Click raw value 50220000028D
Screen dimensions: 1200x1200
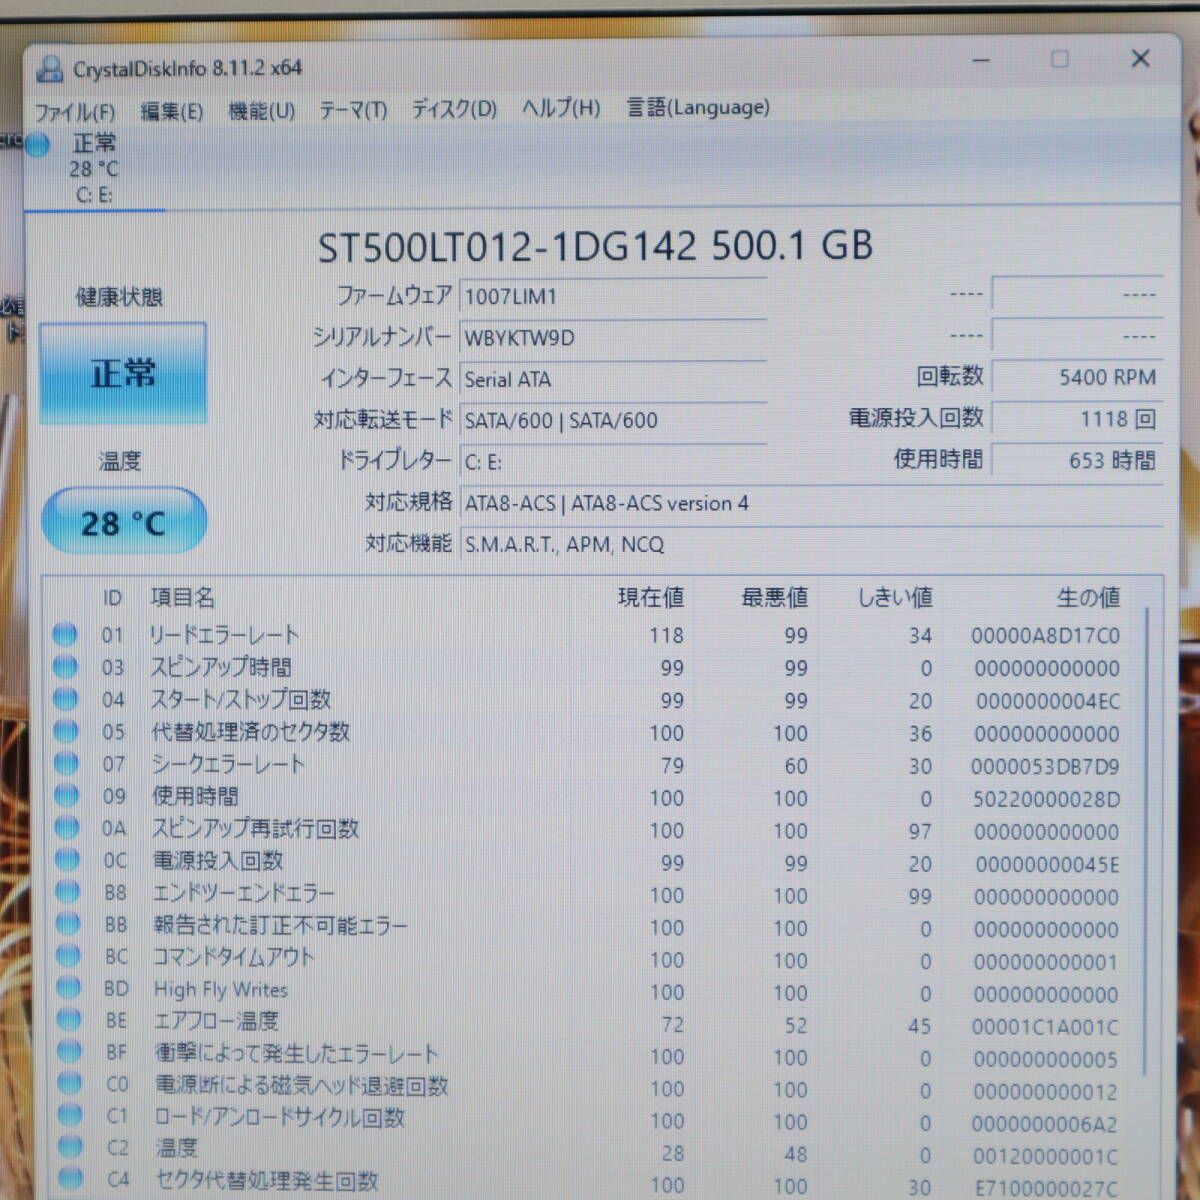point(1046,799)
